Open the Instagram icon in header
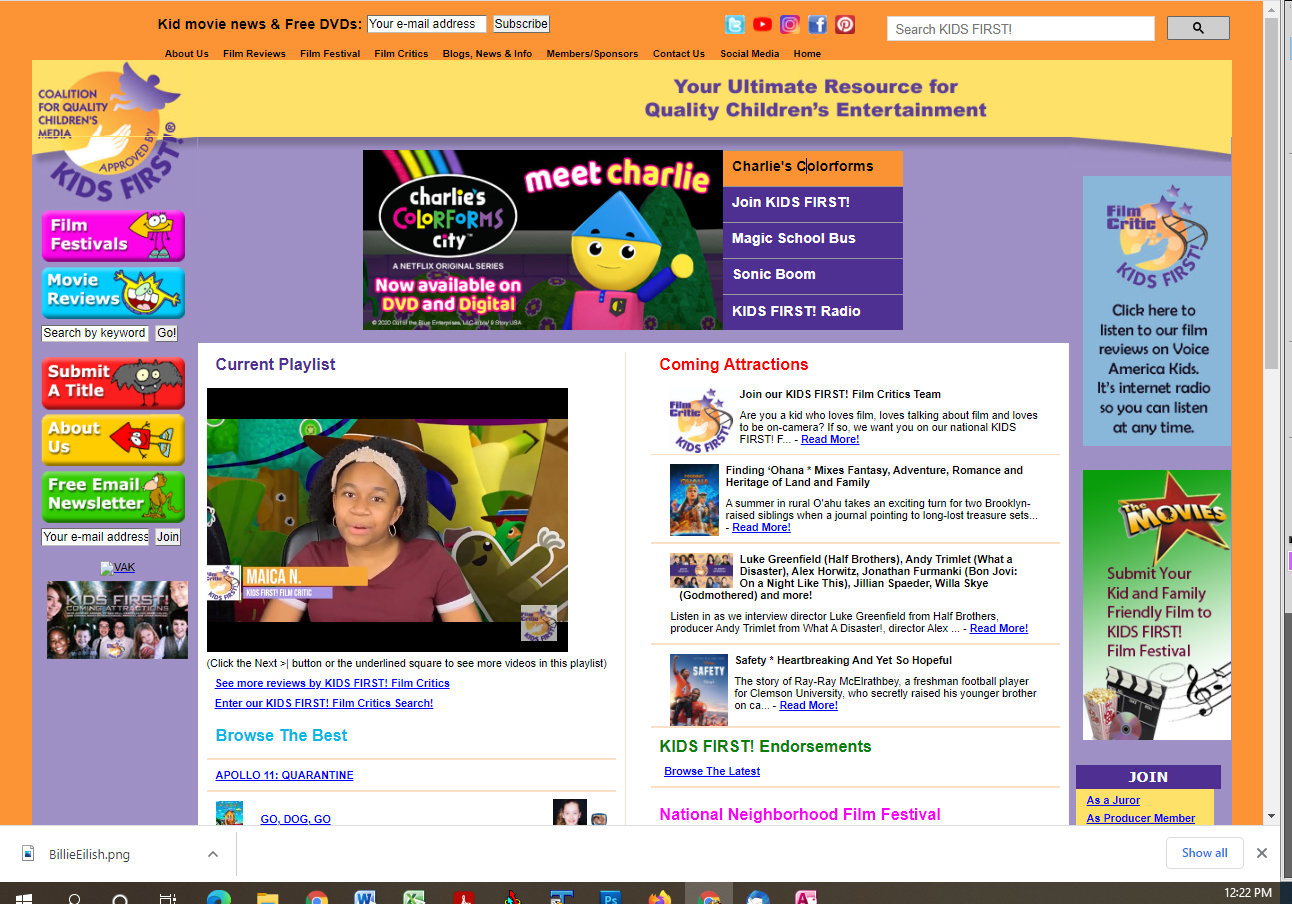 pyautogui.click(x=790, y=25)
